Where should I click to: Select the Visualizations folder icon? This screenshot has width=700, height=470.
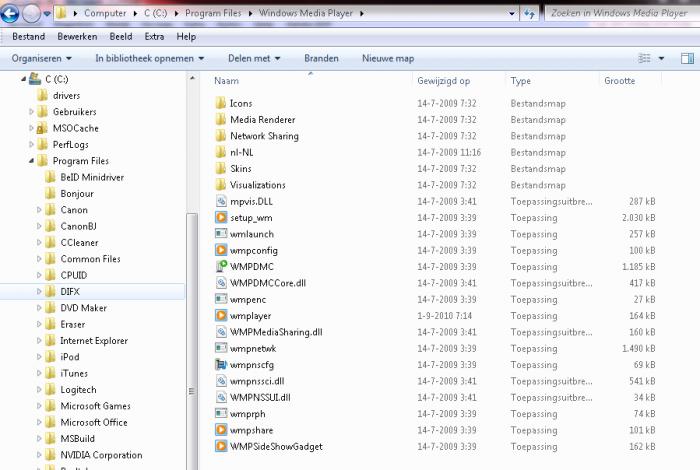[x=221, y=185]
